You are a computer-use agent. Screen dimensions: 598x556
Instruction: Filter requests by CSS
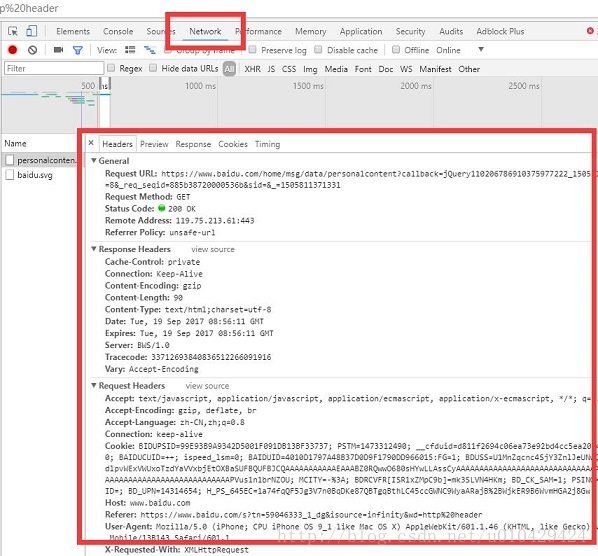[289, 69]
